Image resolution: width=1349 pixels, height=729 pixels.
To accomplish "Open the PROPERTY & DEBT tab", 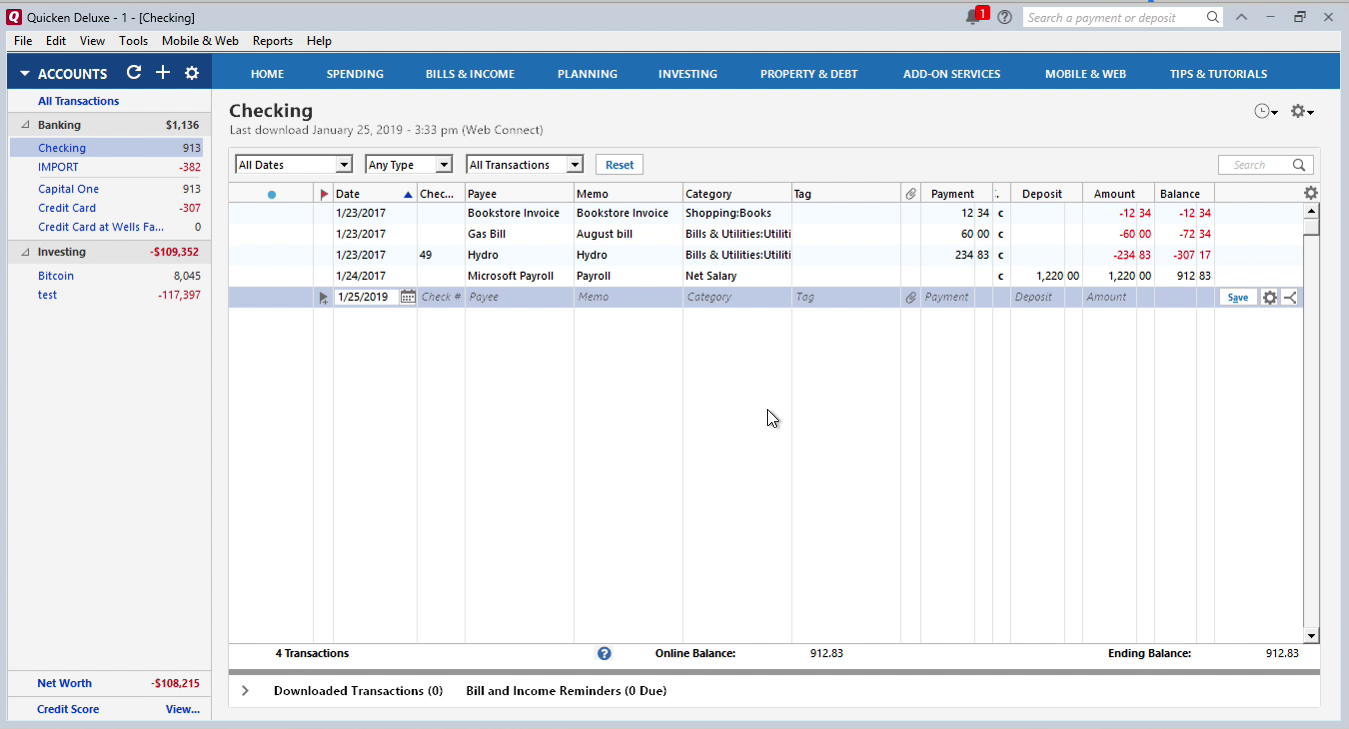I will pos(809,74).
